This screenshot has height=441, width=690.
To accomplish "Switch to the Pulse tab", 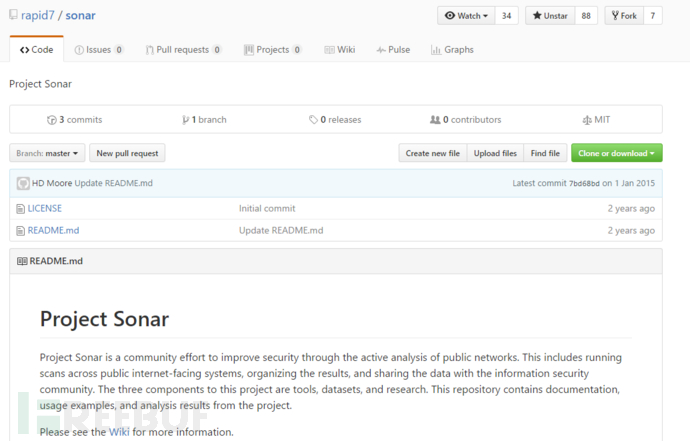I will [393, 50].
